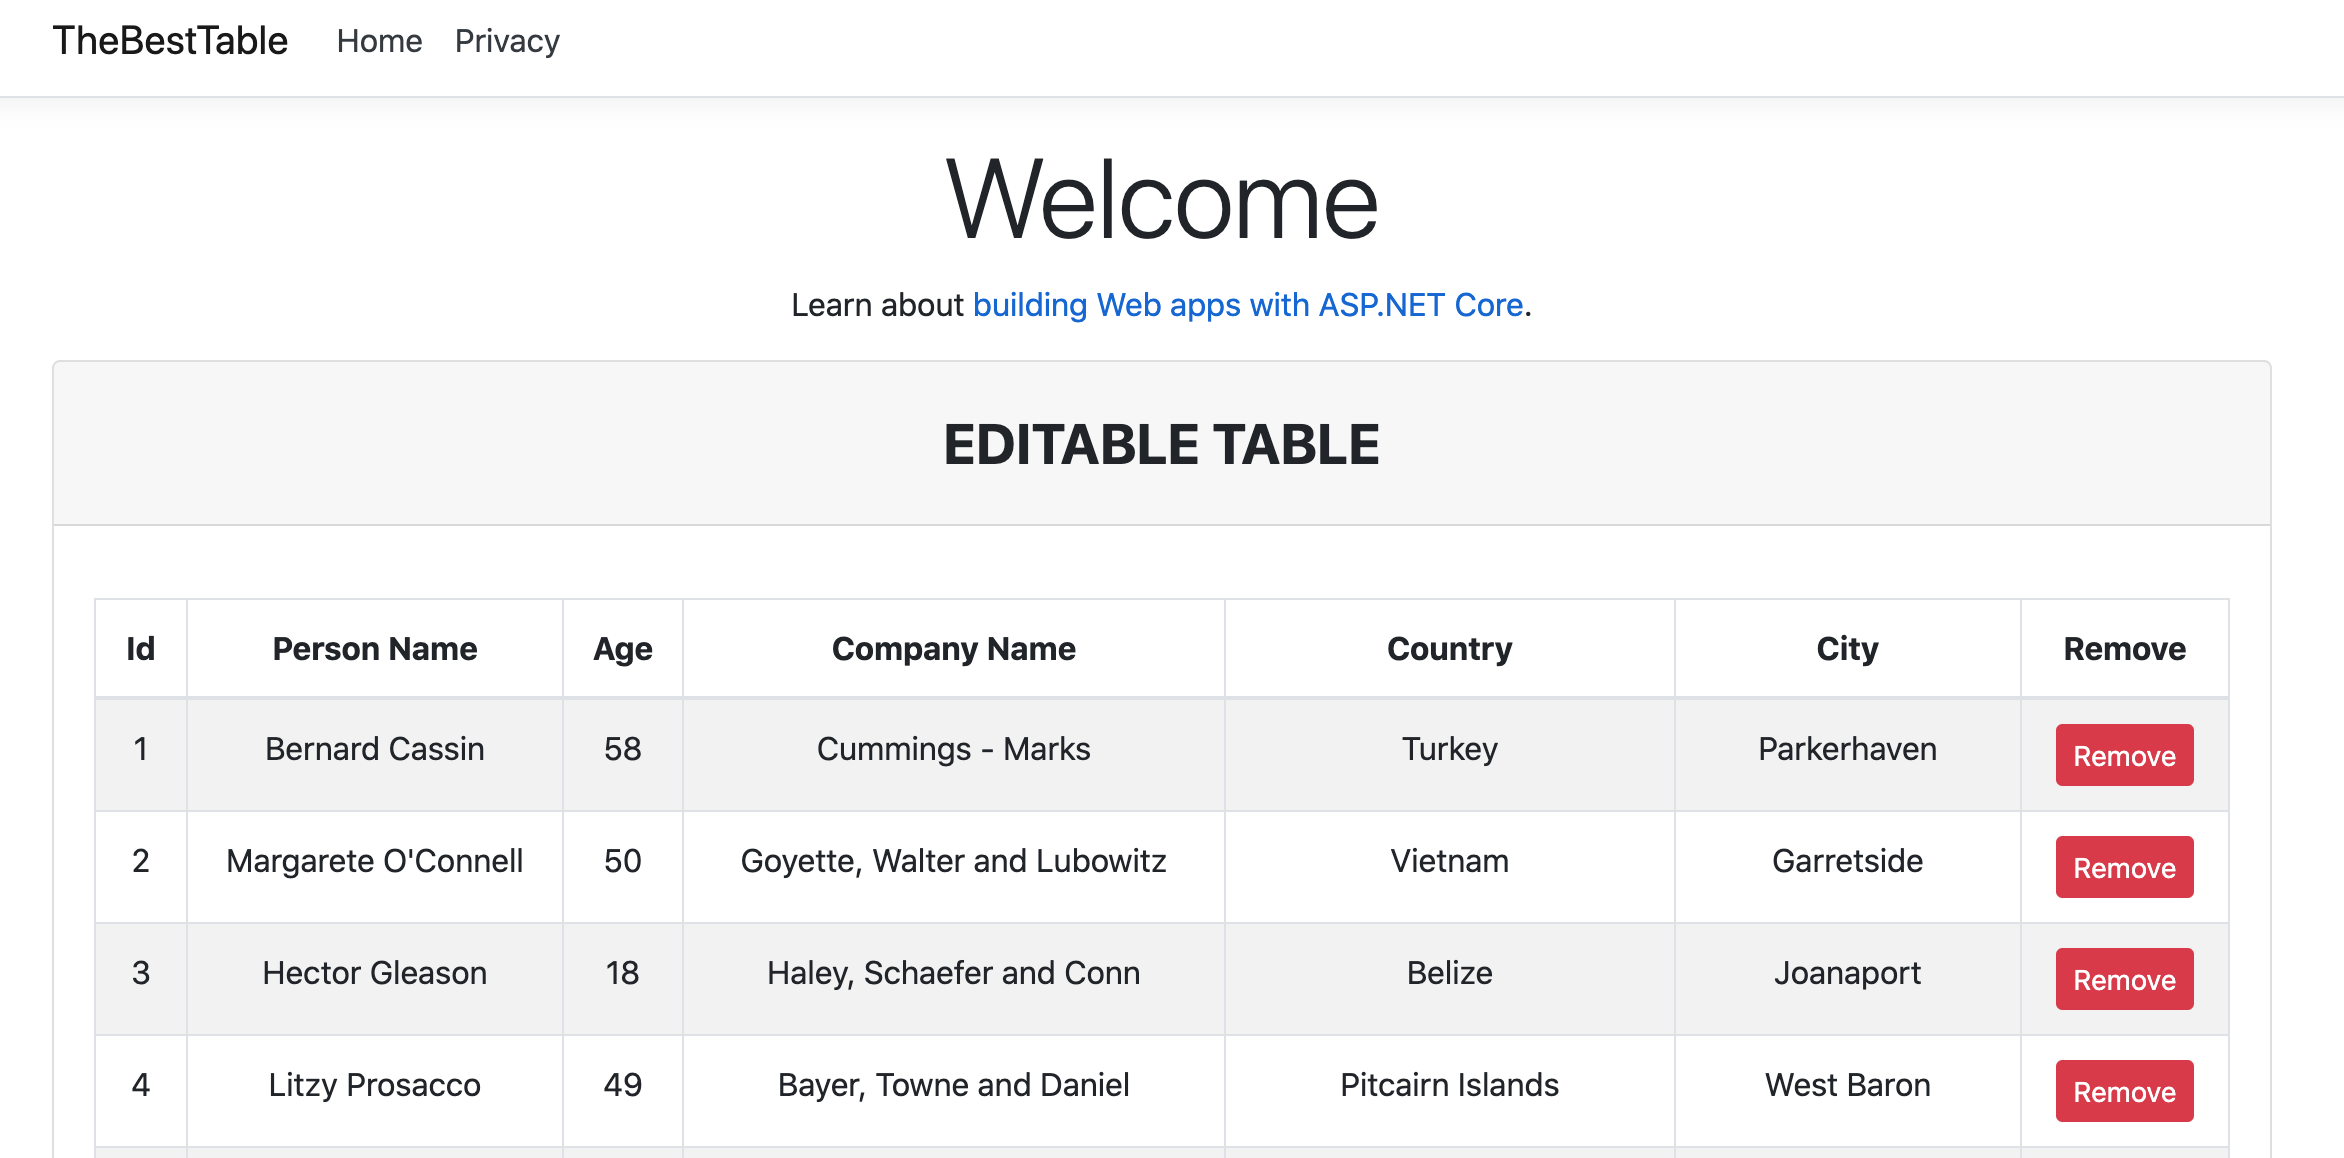The width and height of the screenshot is (2344, 1158).
Task: Click the City column header
Action: point(1848,649)
